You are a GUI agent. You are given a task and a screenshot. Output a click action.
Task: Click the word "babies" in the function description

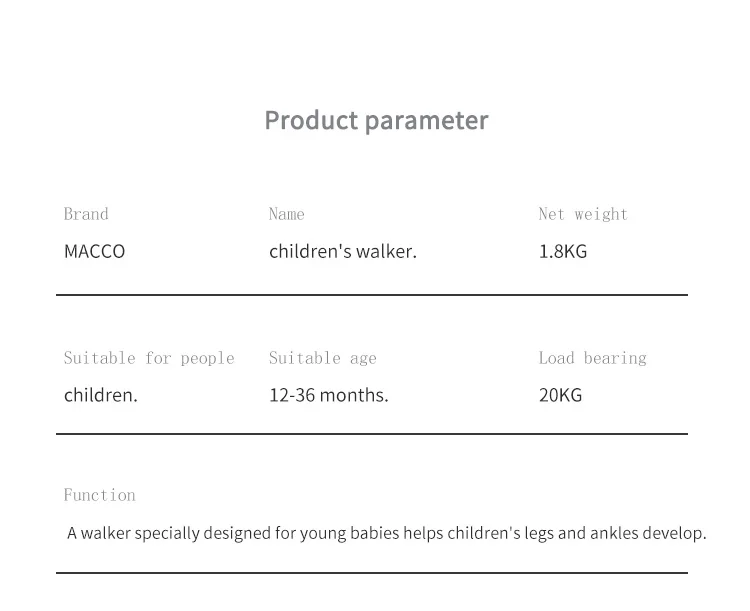pyautogui.click(x=376, y=533)
